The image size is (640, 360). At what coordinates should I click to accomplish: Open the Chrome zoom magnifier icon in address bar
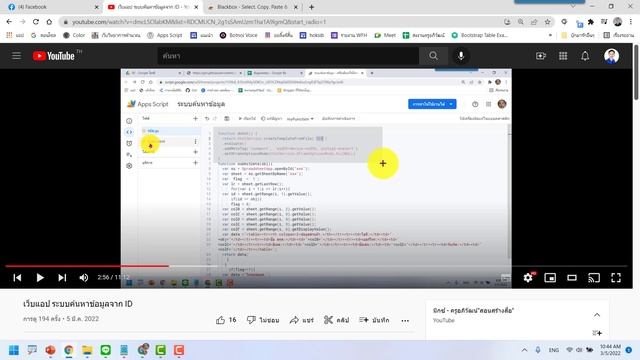[520, 22]
